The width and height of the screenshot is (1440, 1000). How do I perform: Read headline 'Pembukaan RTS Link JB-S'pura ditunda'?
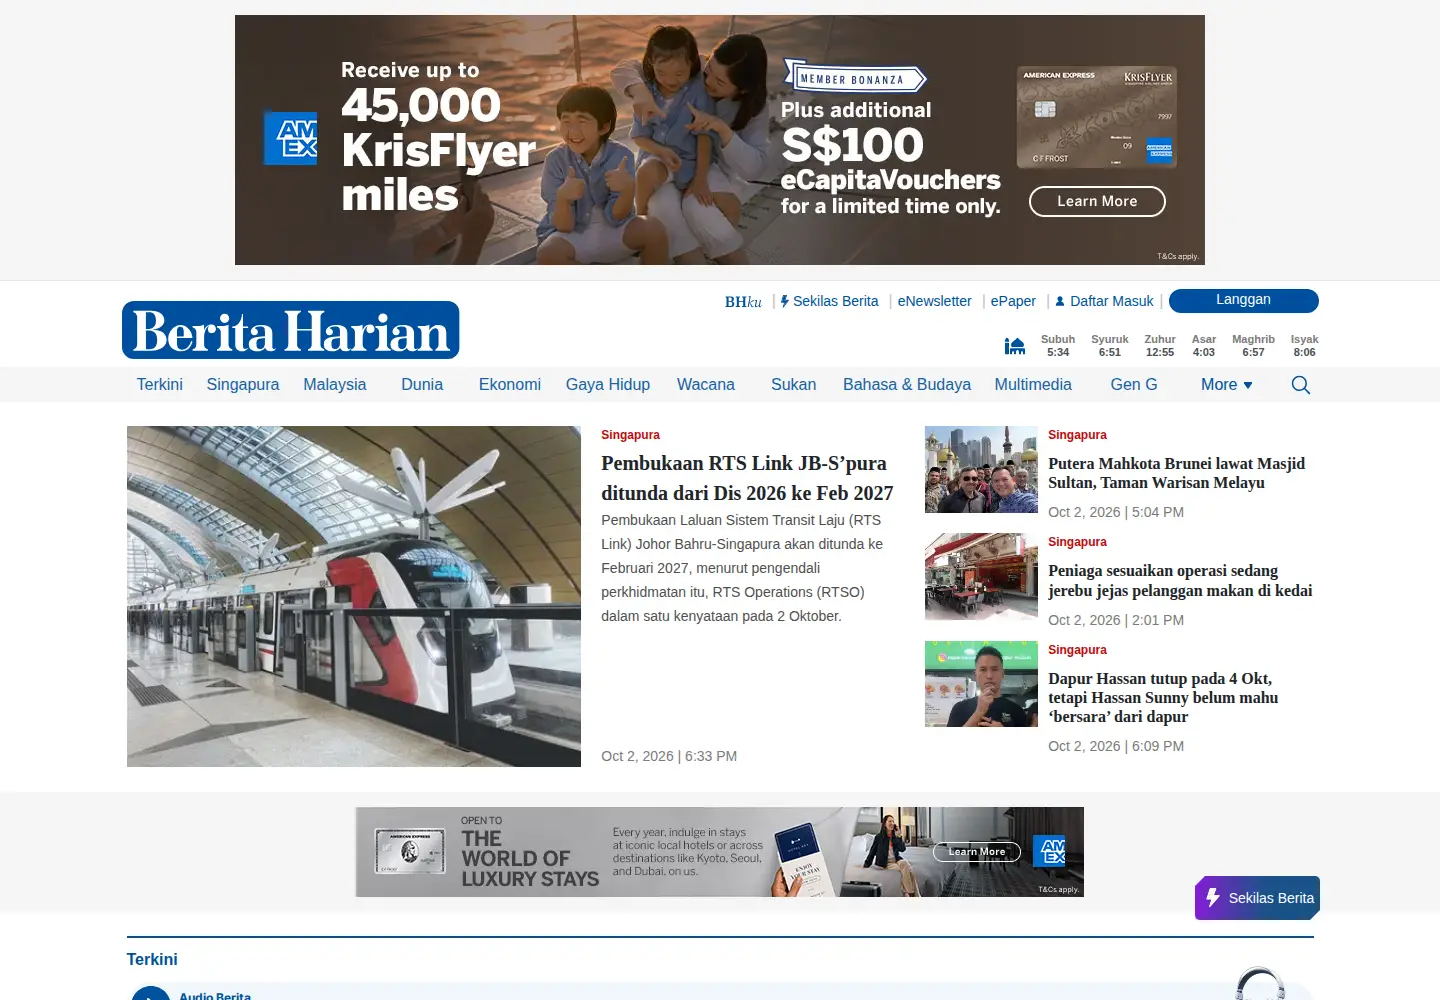point(747,478)
